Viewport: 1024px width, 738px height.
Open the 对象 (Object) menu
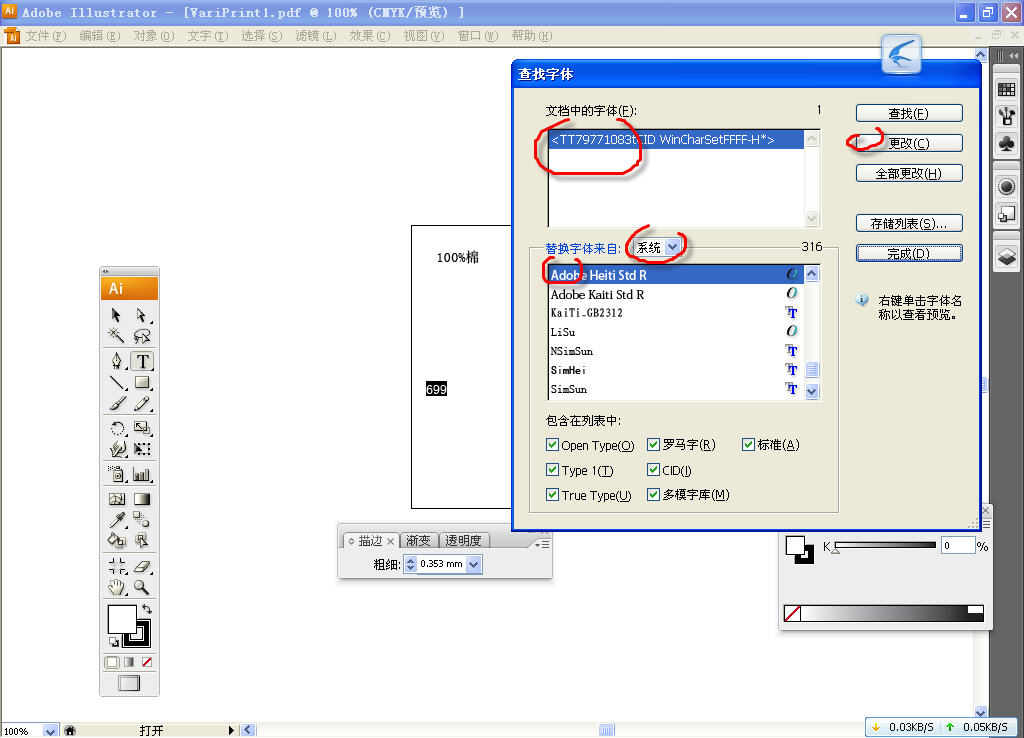pos(154,36)
